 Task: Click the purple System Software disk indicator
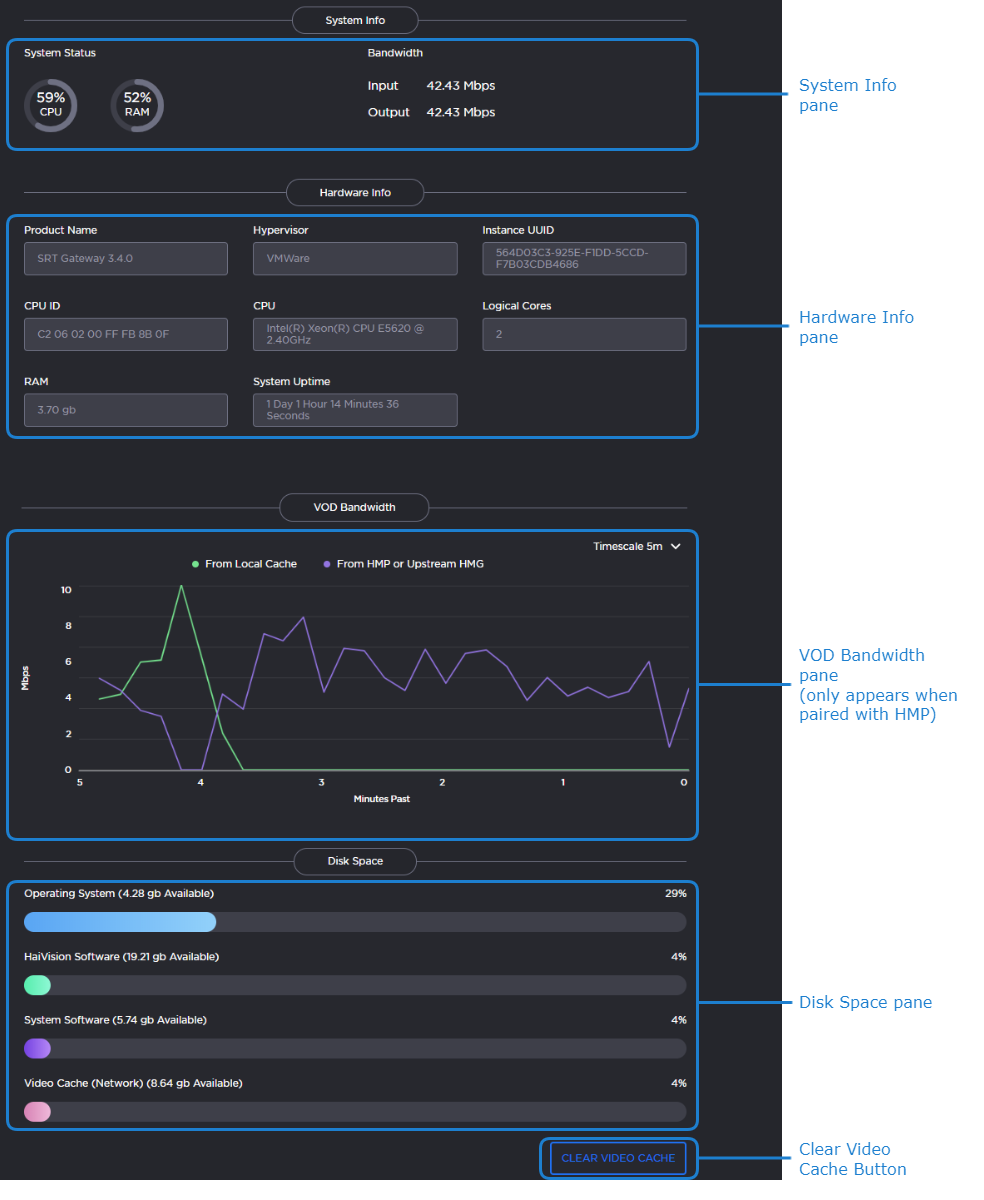coord(36,1048)
